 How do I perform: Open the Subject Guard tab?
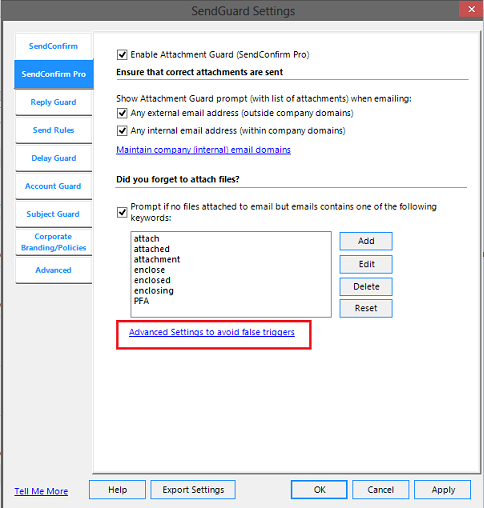53,214
